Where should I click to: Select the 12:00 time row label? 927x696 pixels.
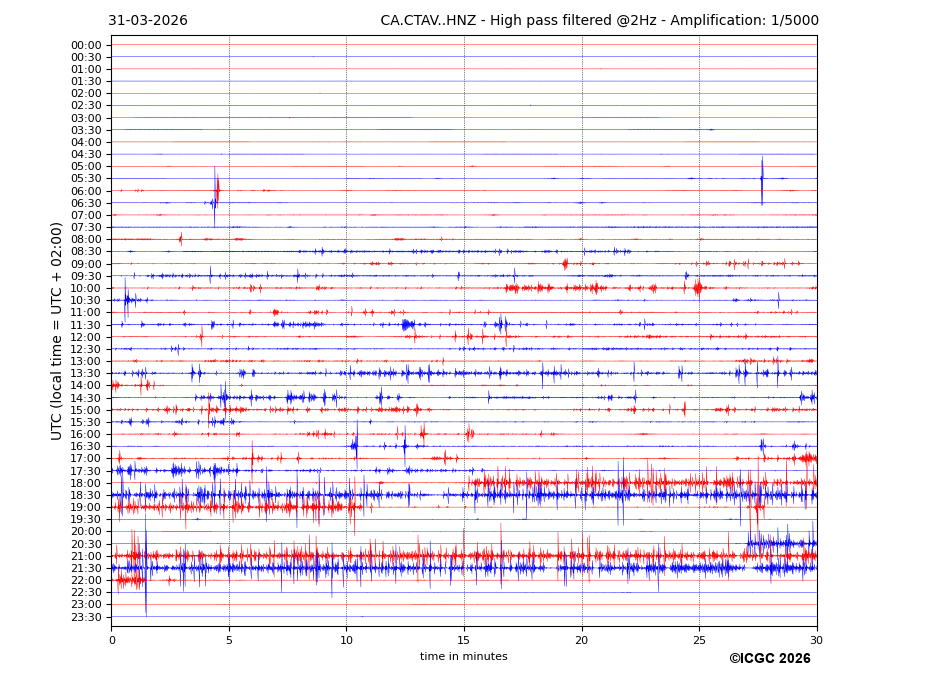[86, 337]
